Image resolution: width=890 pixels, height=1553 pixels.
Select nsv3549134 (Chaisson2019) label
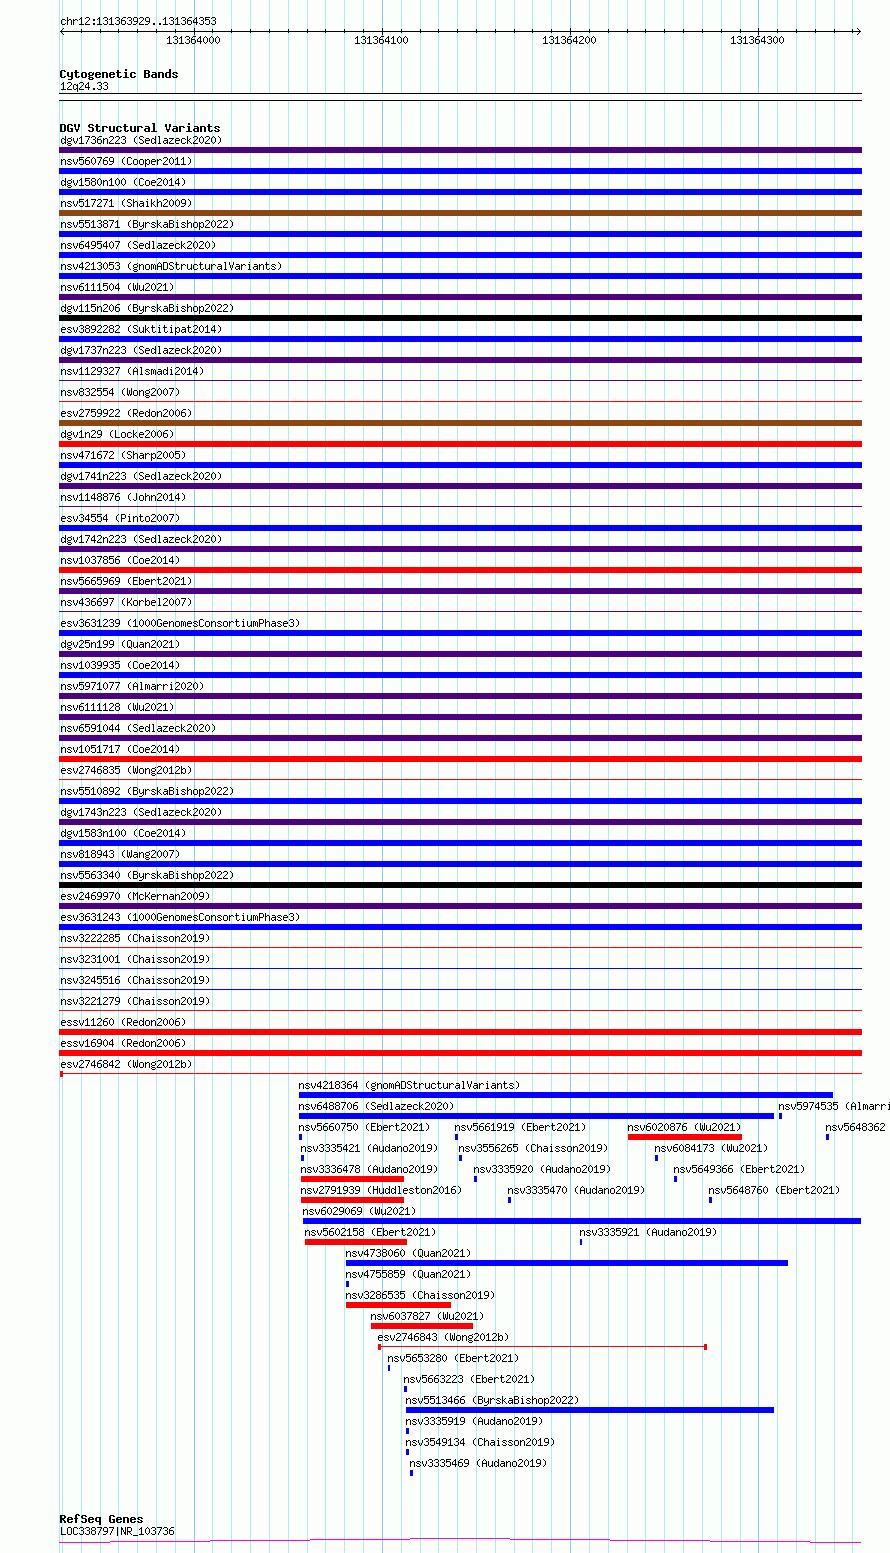[x=480, y=1442]
